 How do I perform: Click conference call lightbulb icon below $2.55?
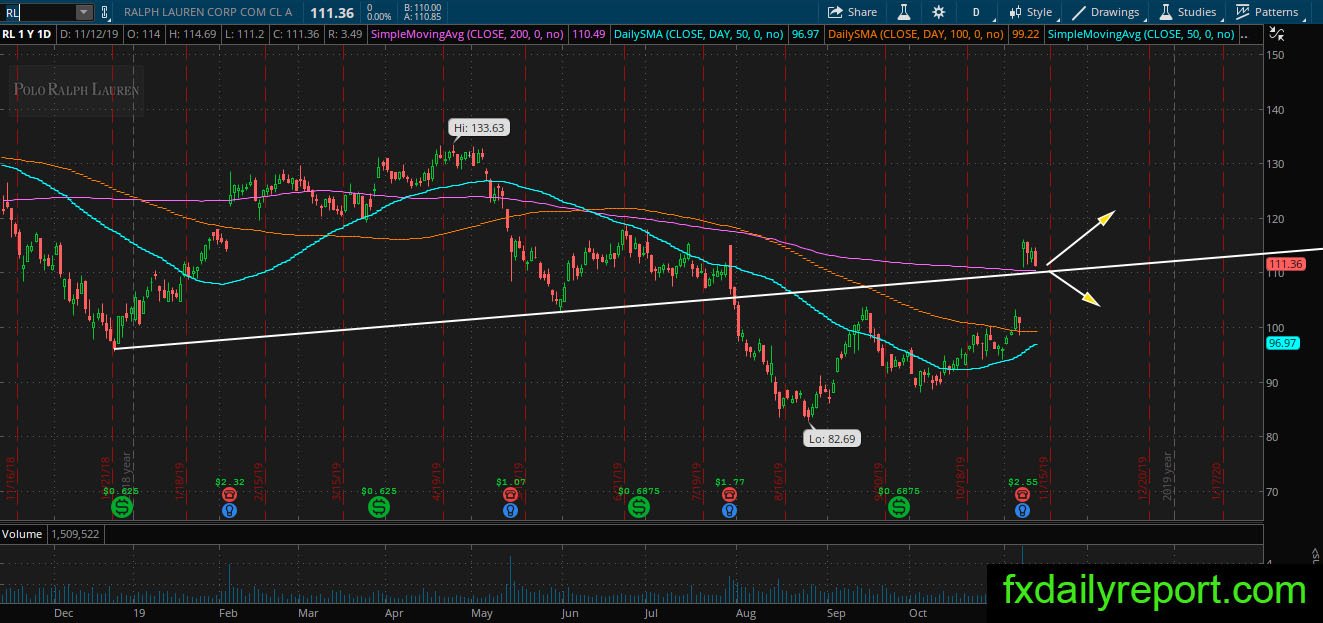click(x=1022, y=510)
